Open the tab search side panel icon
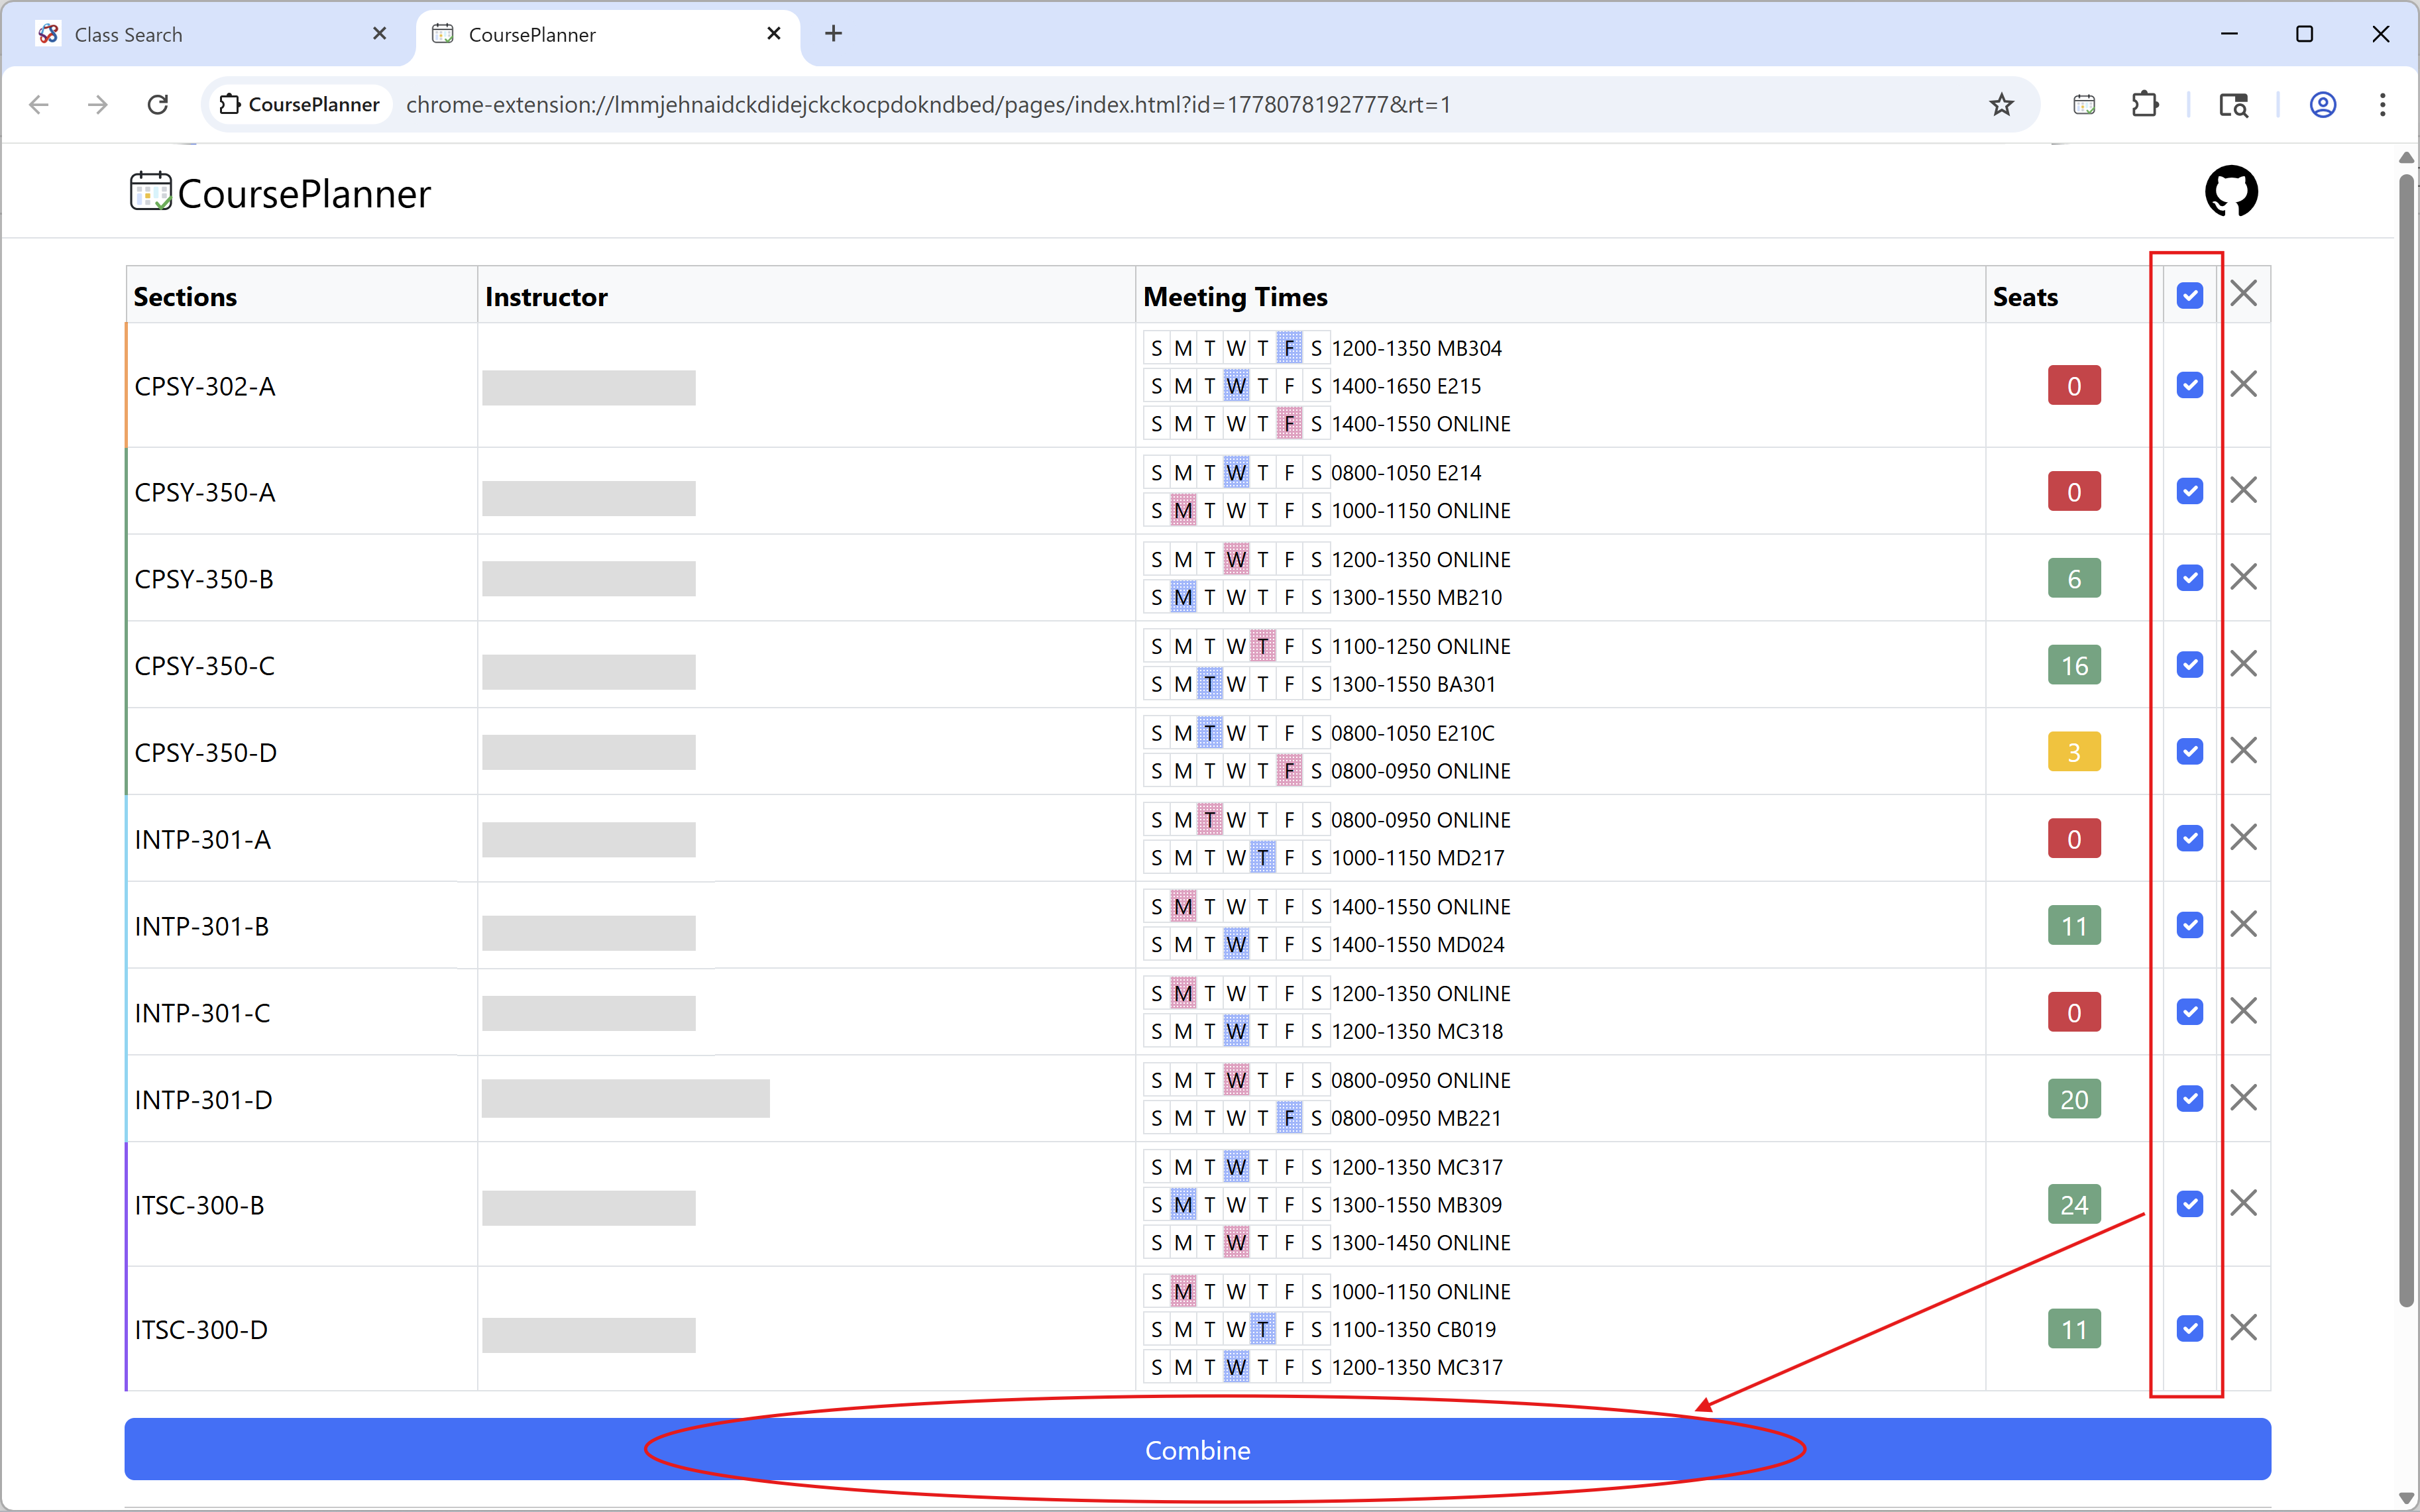The height and width of the screenshot is (1512, 2420). pos(2233,104)
